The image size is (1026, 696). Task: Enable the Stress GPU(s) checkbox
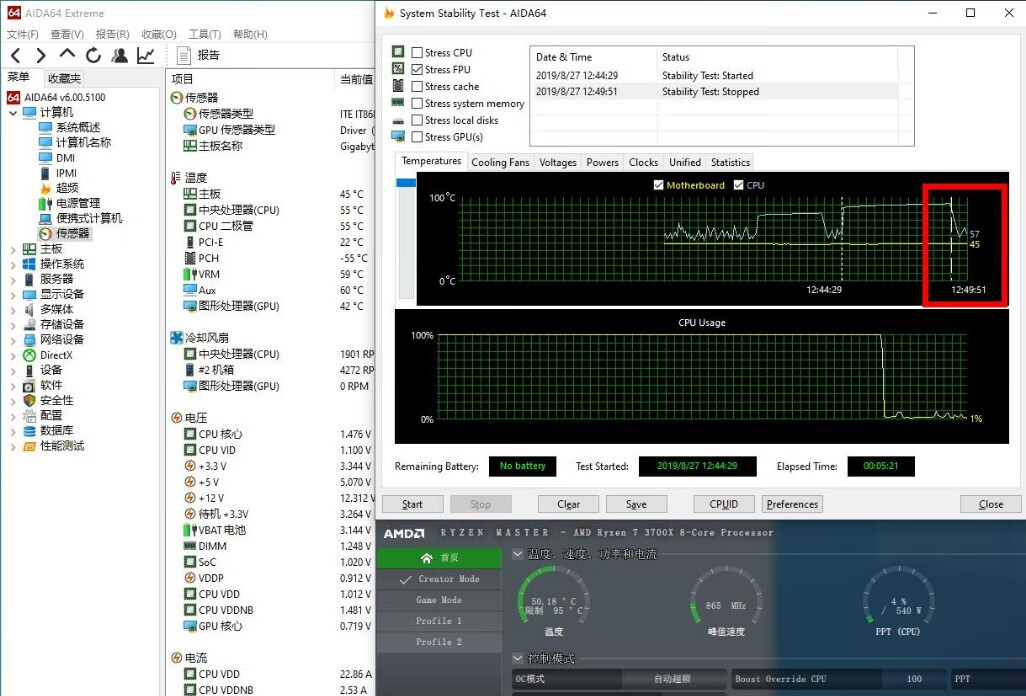[417, 137]
